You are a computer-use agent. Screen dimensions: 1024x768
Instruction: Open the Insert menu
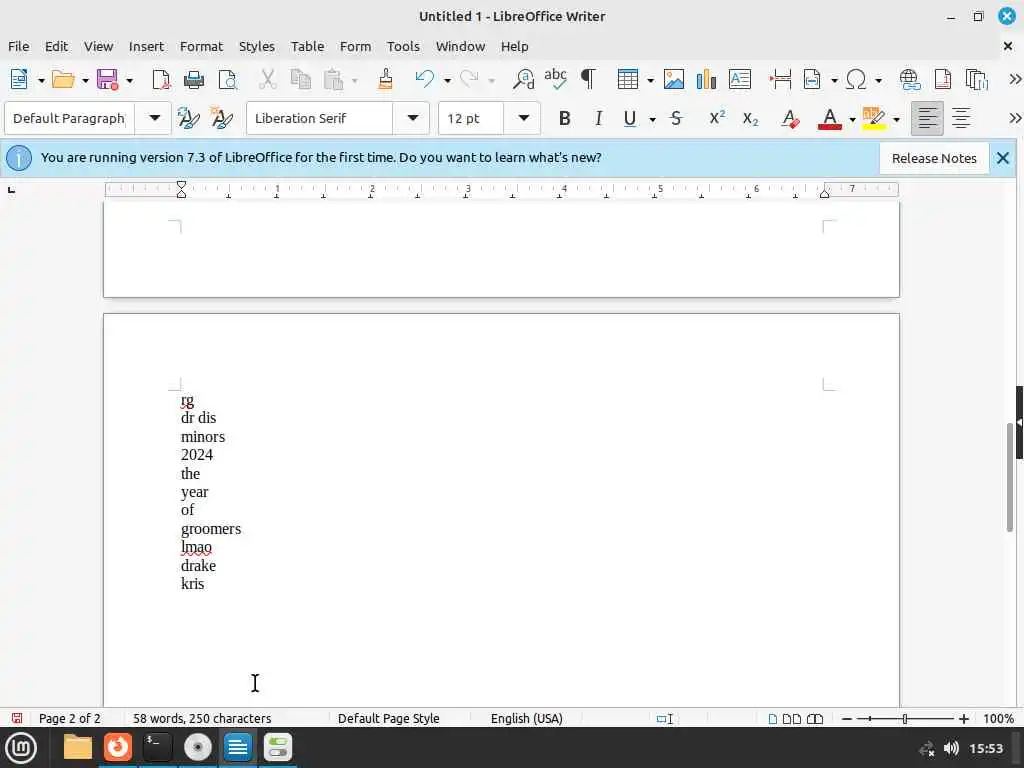[146, 46]
